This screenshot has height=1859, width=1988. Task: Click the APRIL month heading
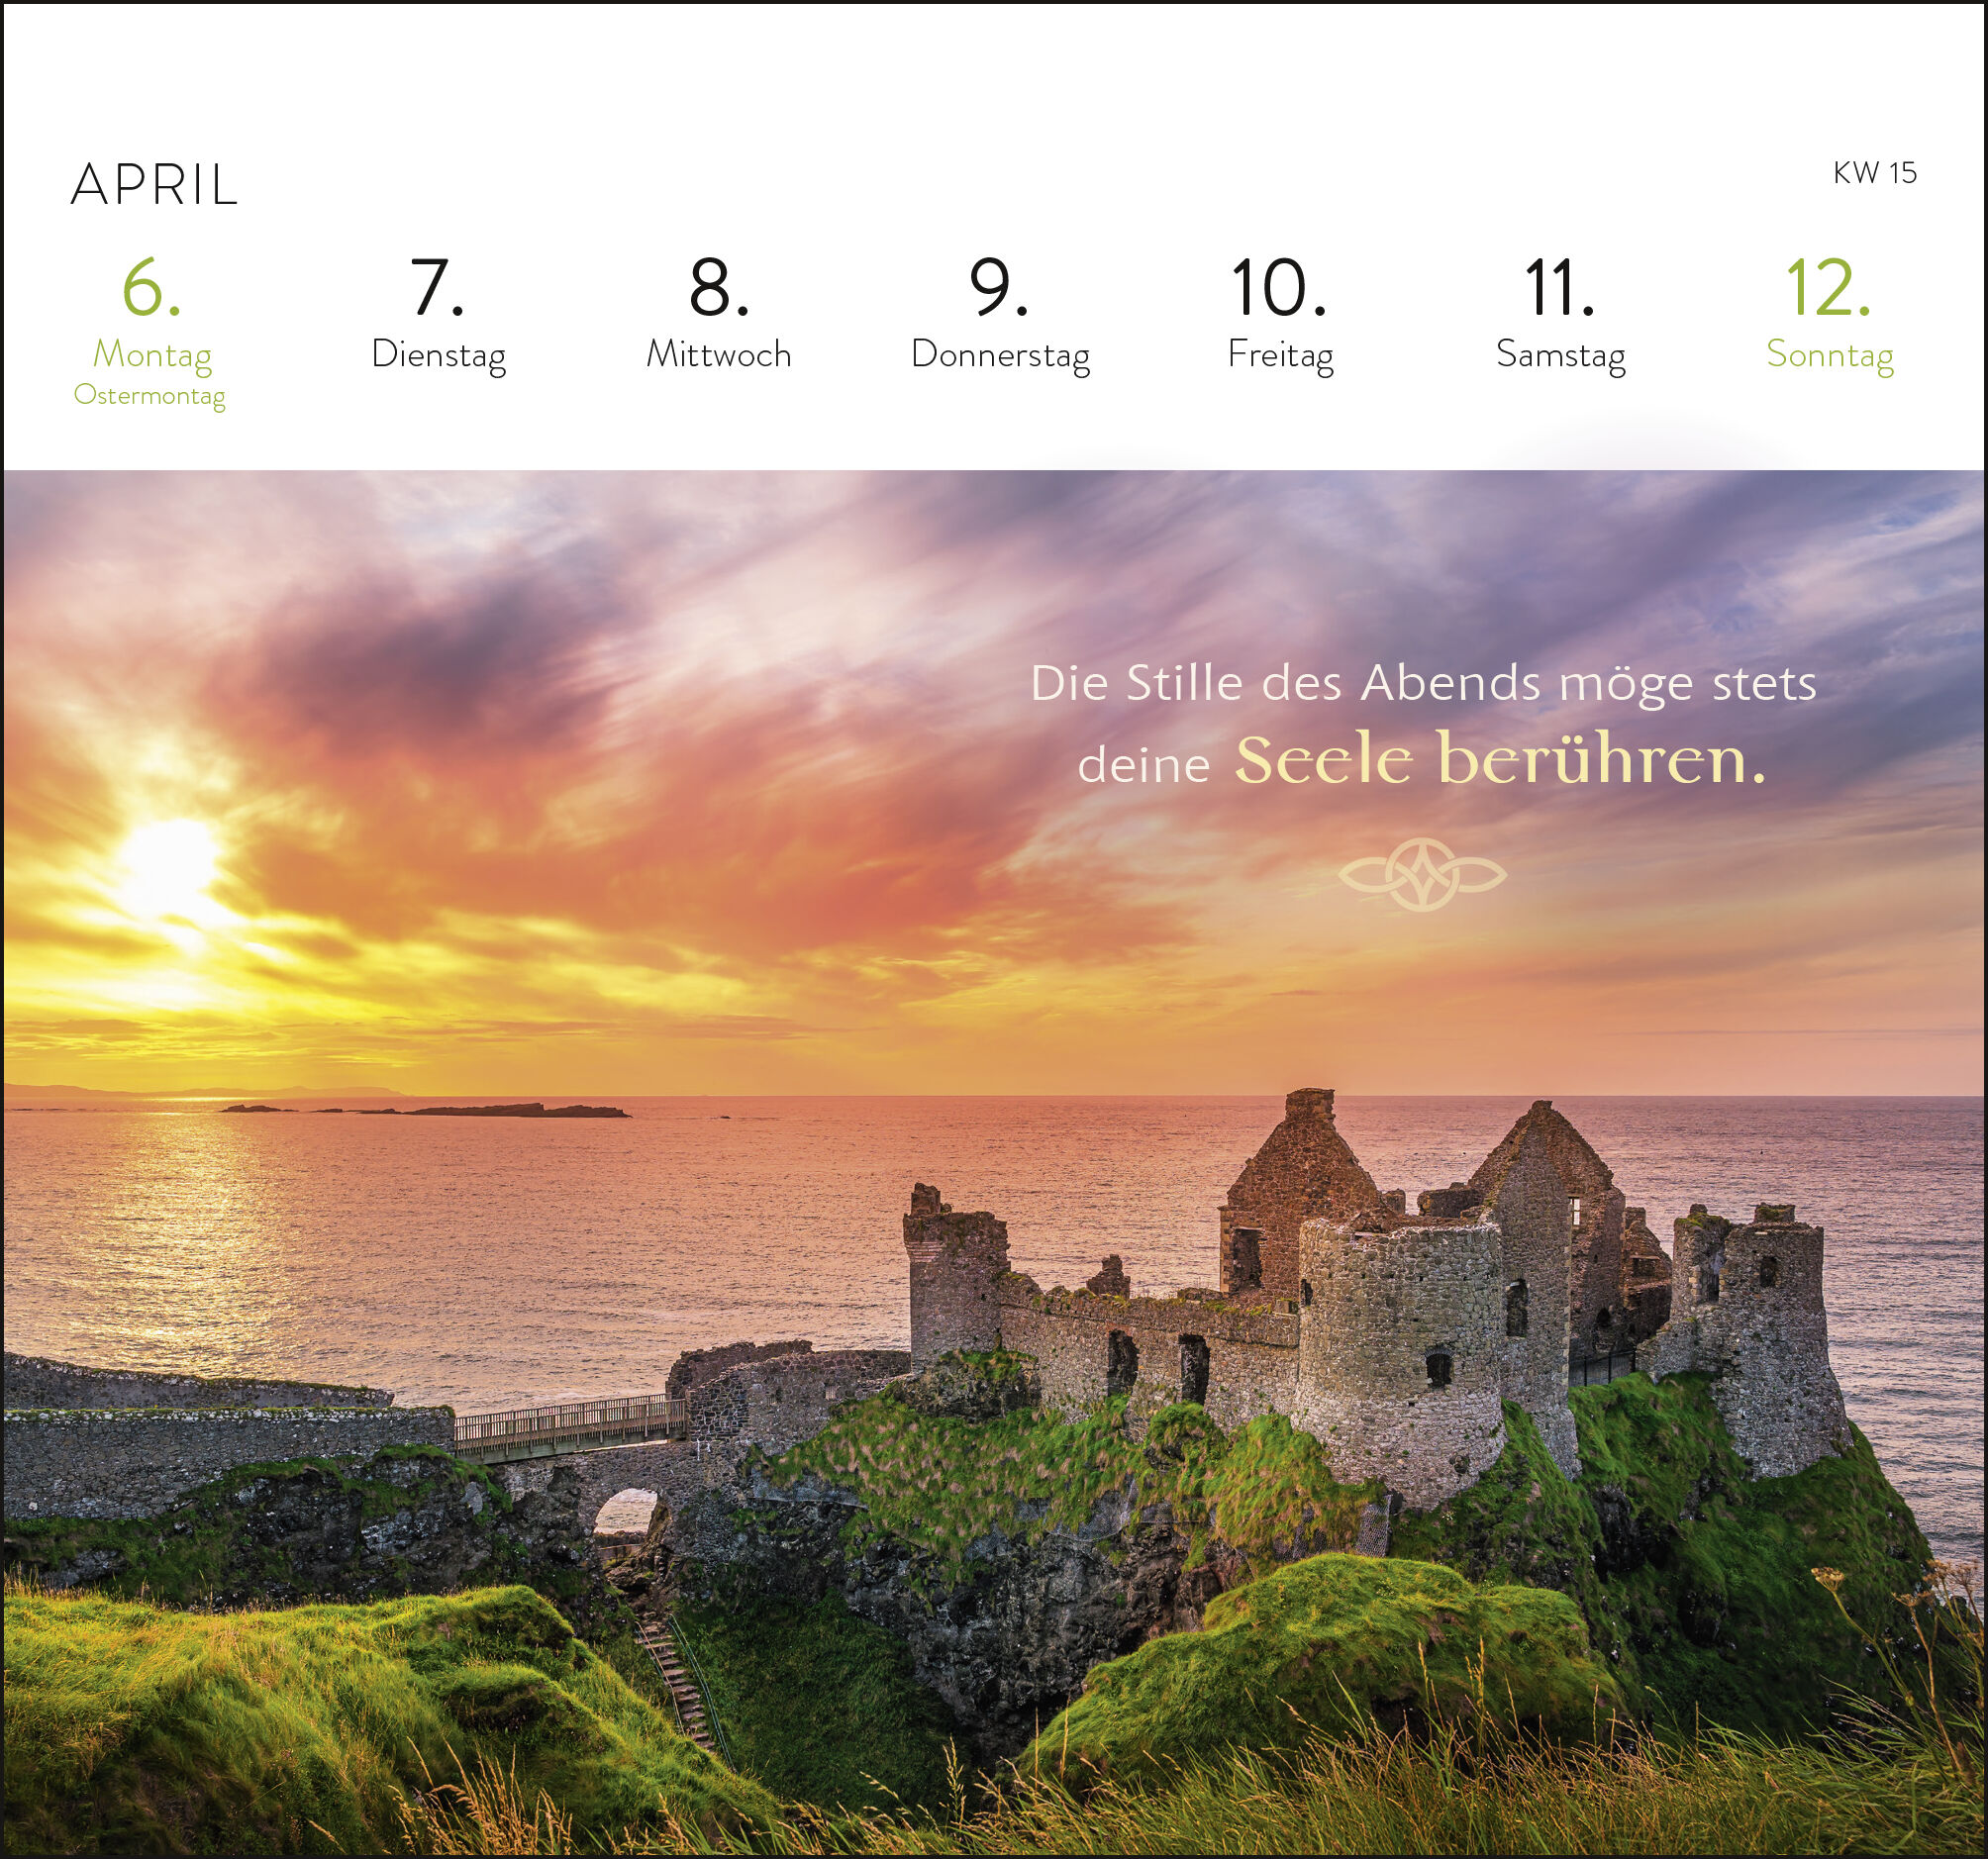coord(154,185)
